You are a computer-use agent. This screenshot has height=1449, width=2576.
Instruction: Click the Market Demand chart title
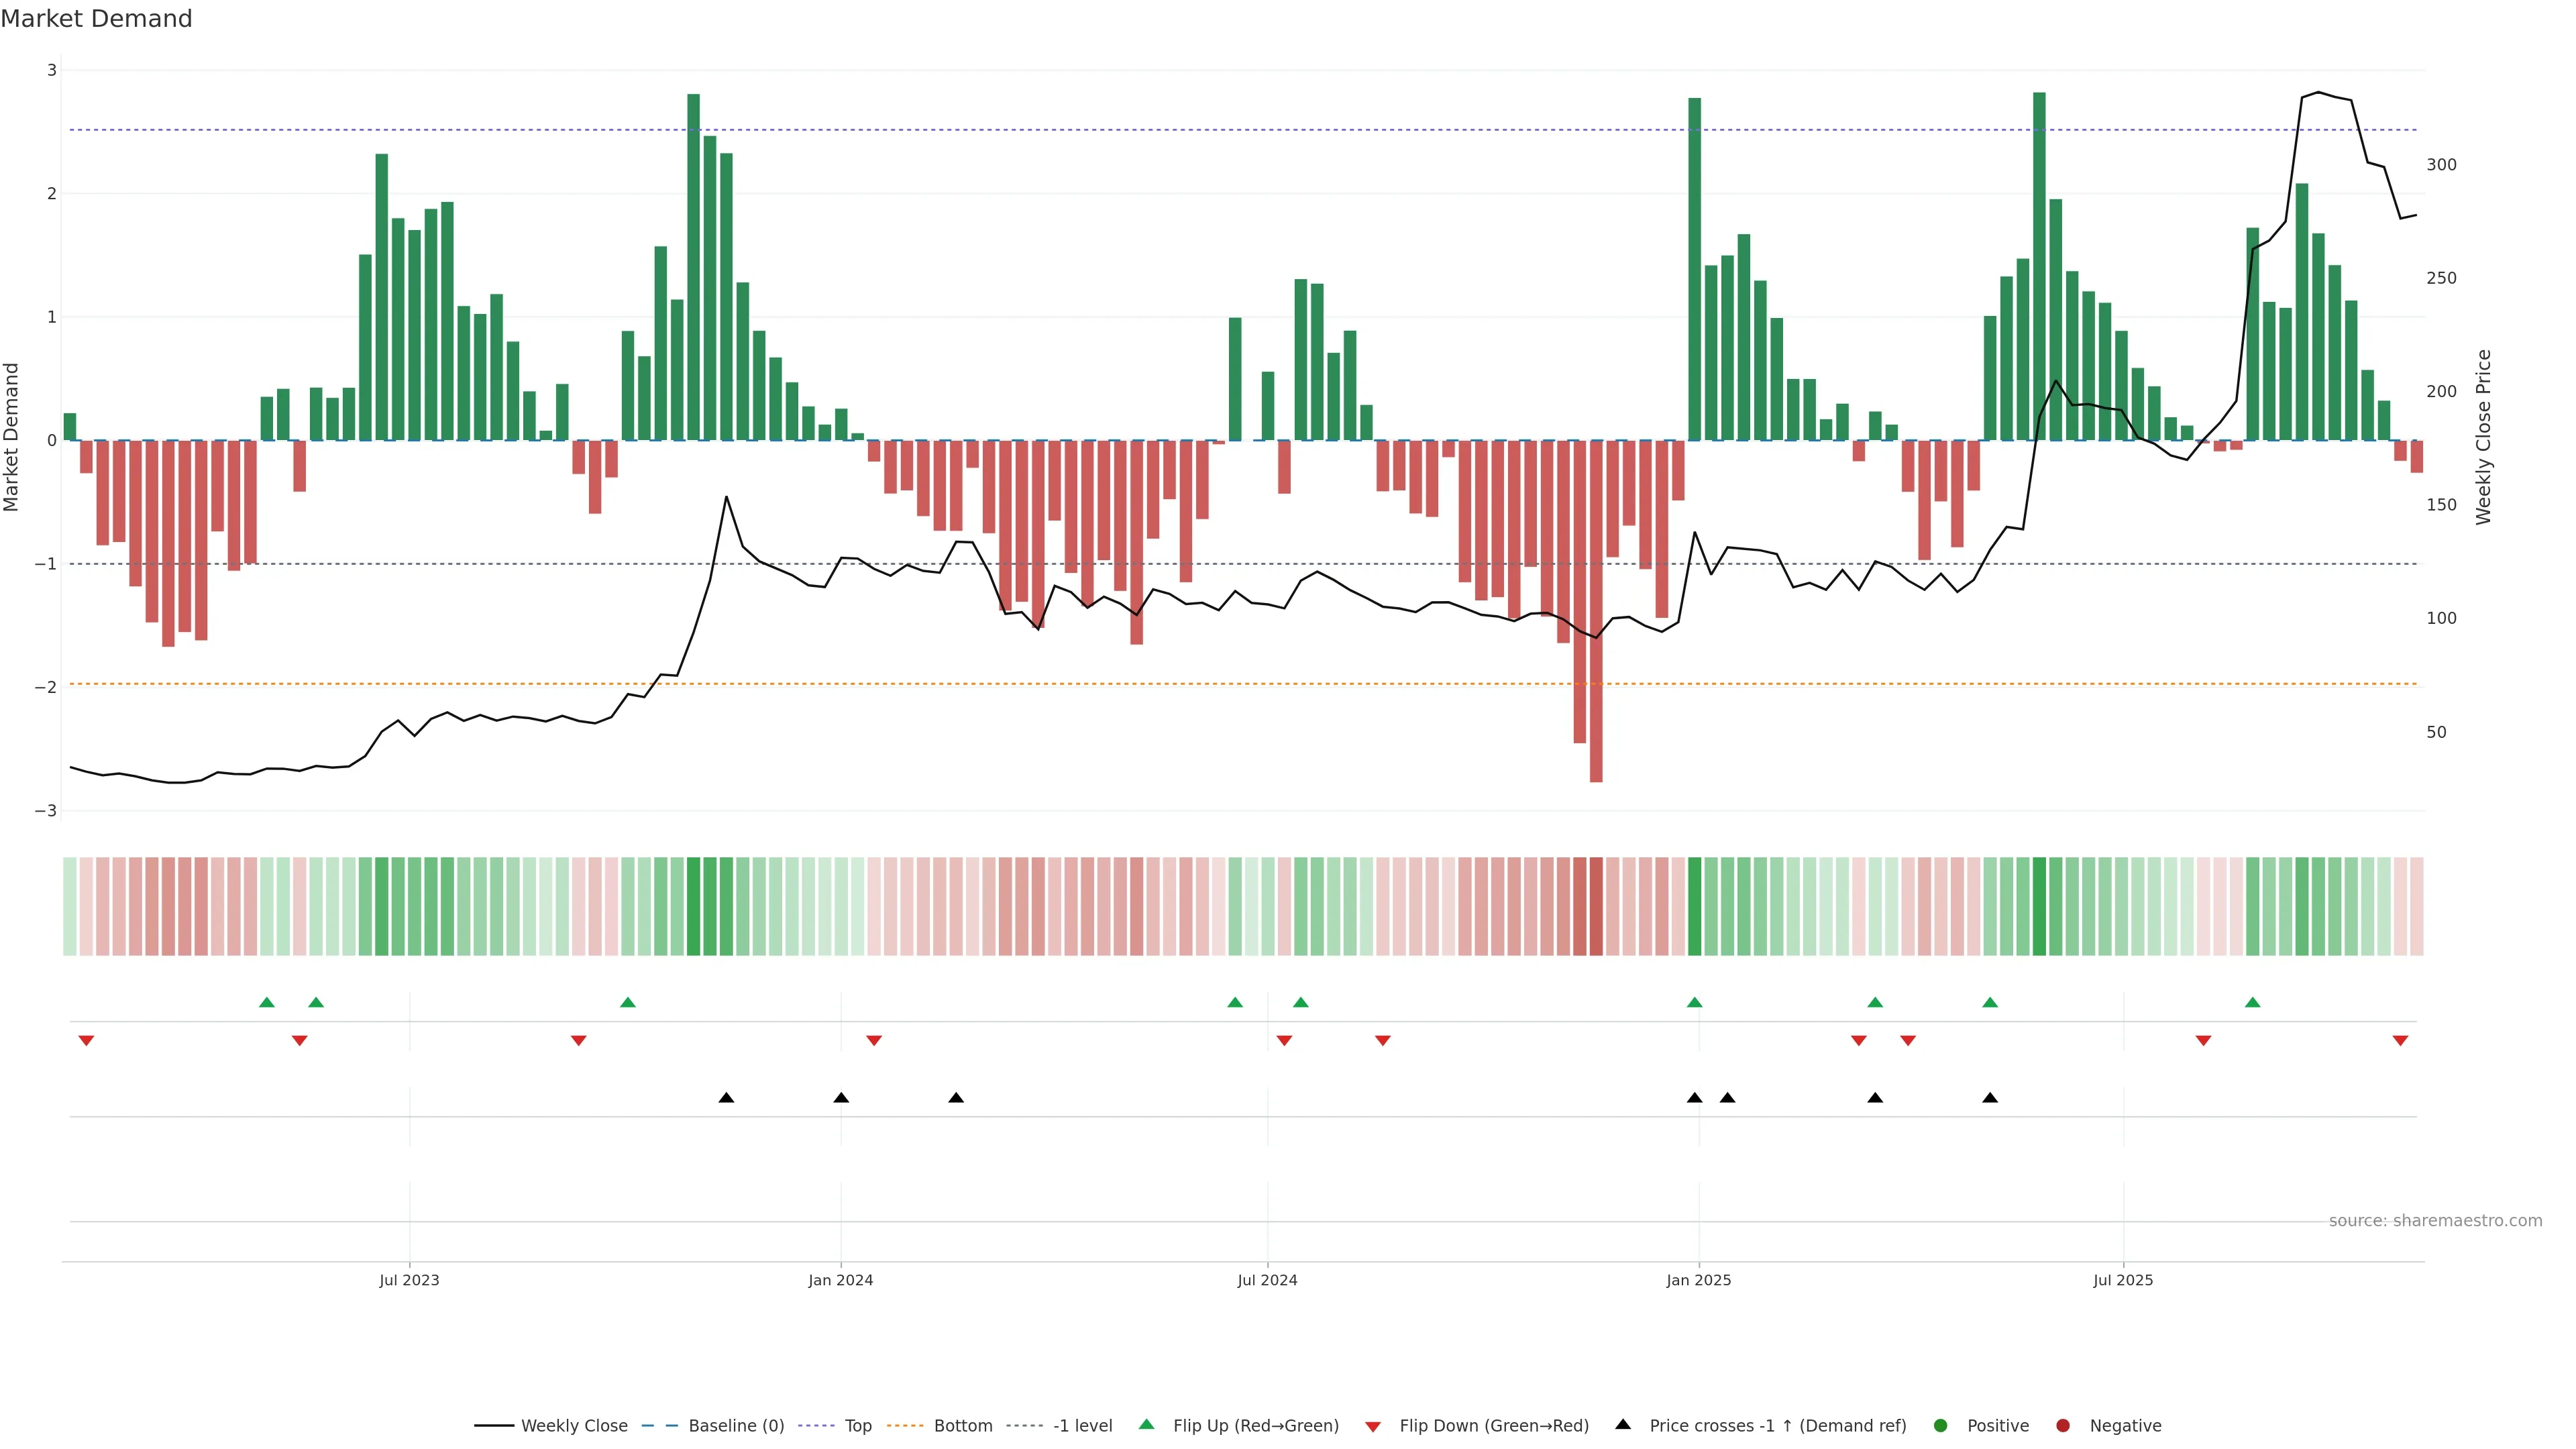click(x=96, y=19)
